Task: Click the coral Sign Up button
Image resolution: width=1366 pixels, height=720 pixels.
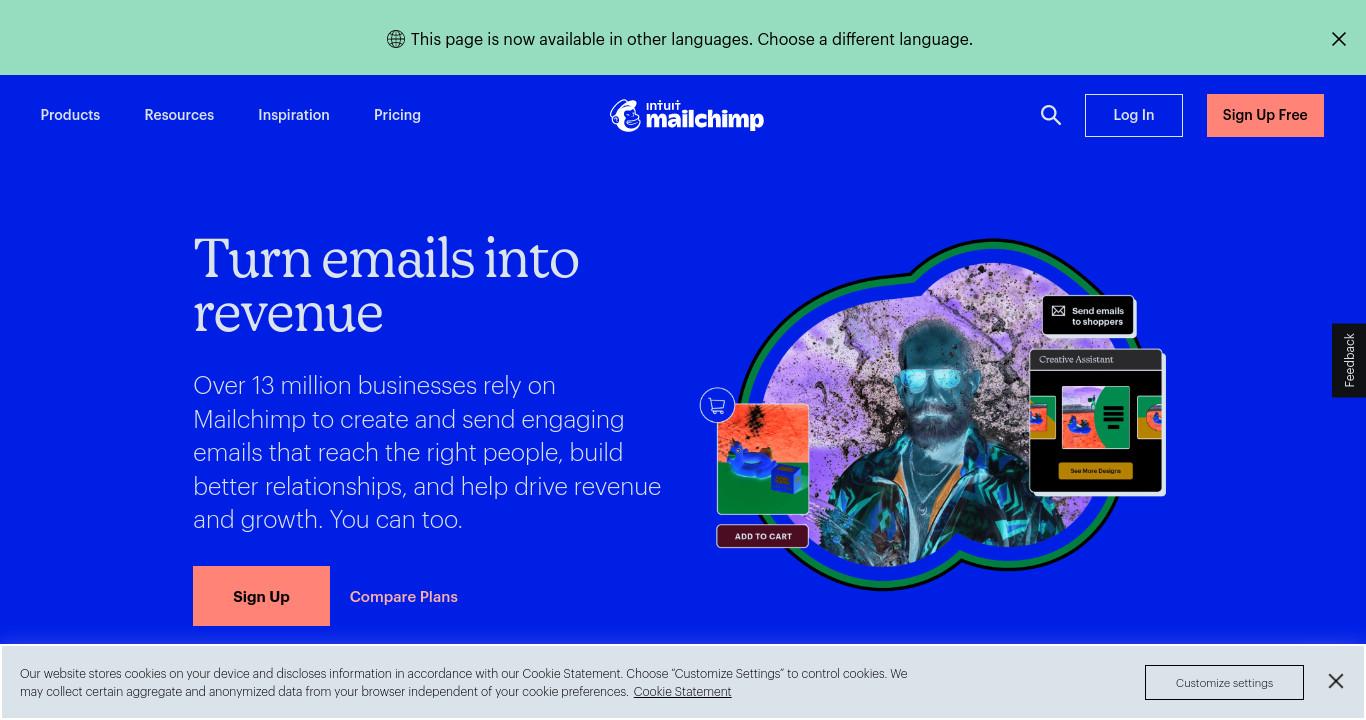Action: pyautogui.click(x=261, y=596)
